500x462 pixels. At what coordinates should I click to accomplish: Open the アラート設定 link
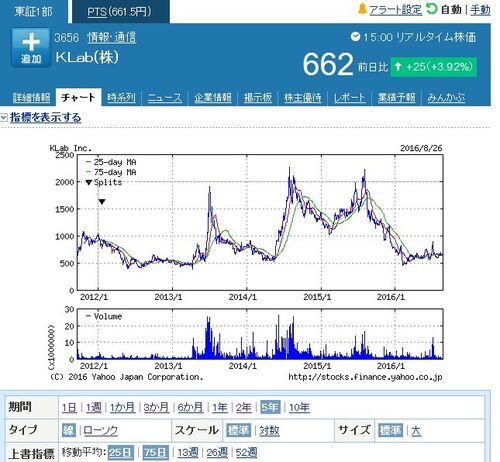pyautogui.click(x=395, y=10)
